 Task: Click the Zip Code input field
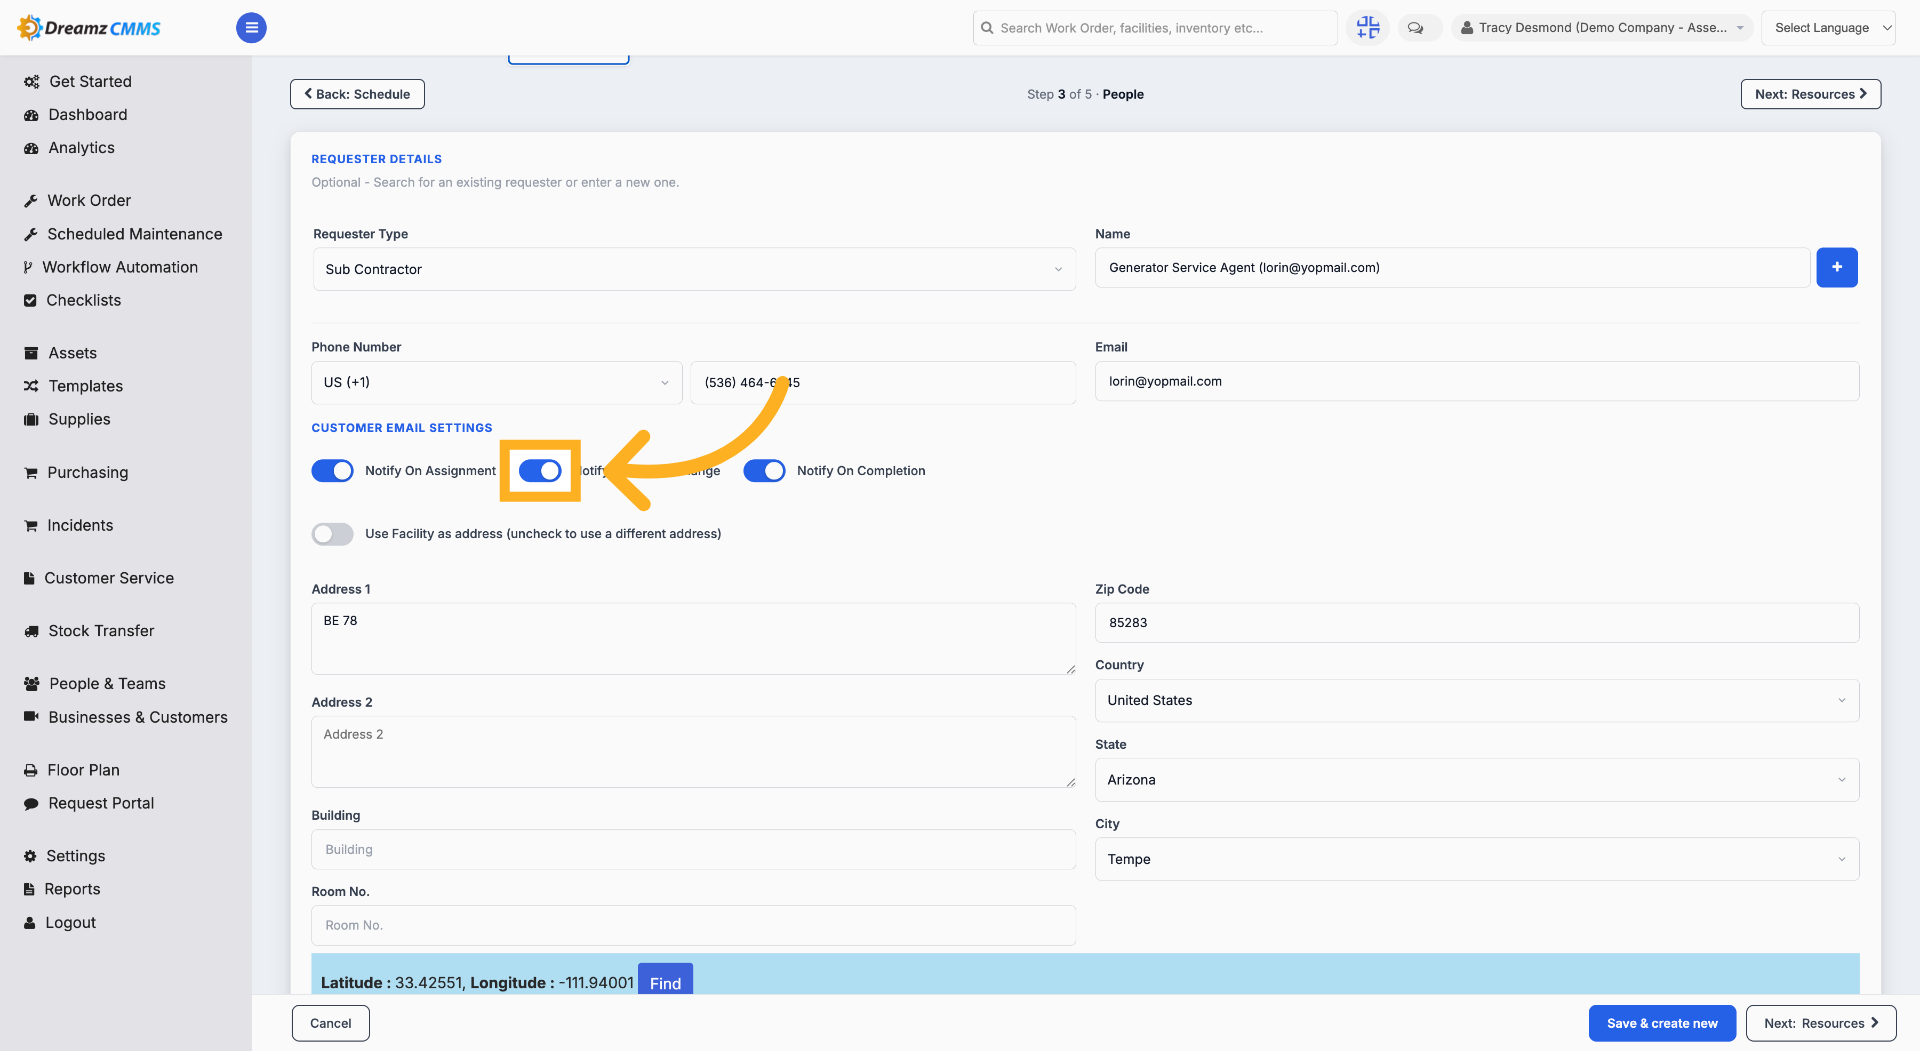(1476, 623)
